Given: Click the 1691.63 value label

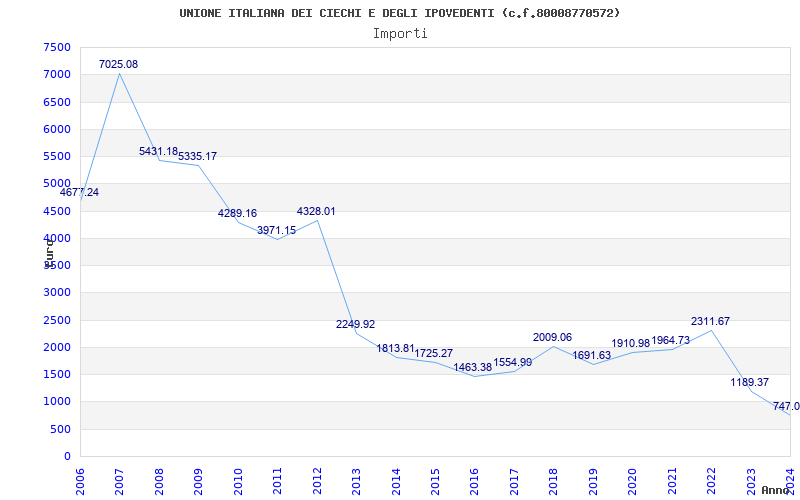Looking at the screenshot, I should click(591, 355).
